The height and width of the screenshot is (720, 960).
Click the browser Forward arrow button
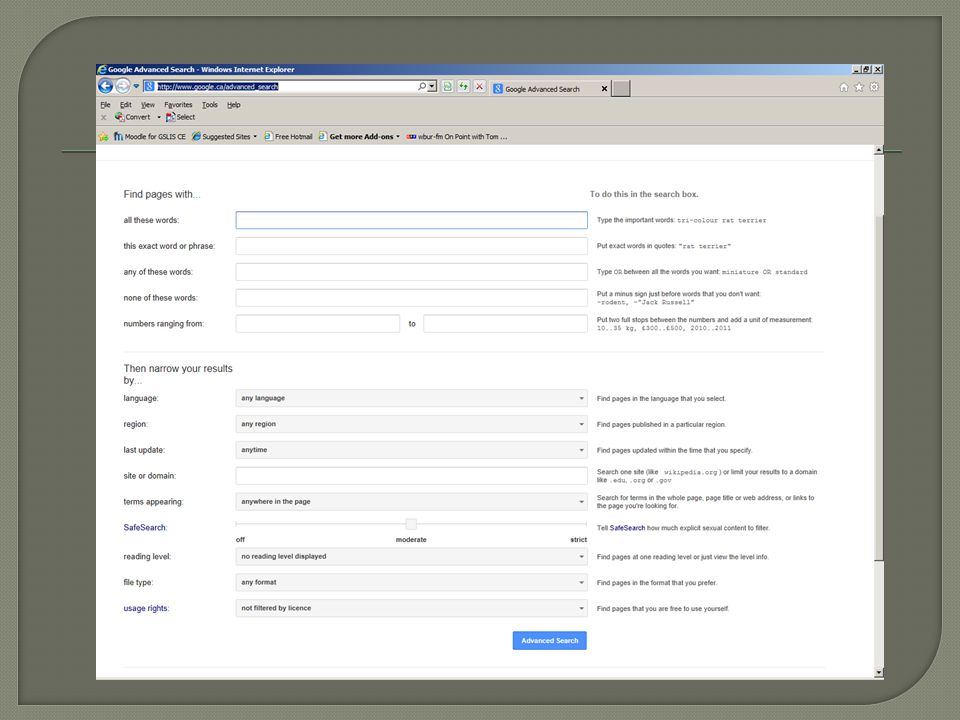click(x=122, y=86)
